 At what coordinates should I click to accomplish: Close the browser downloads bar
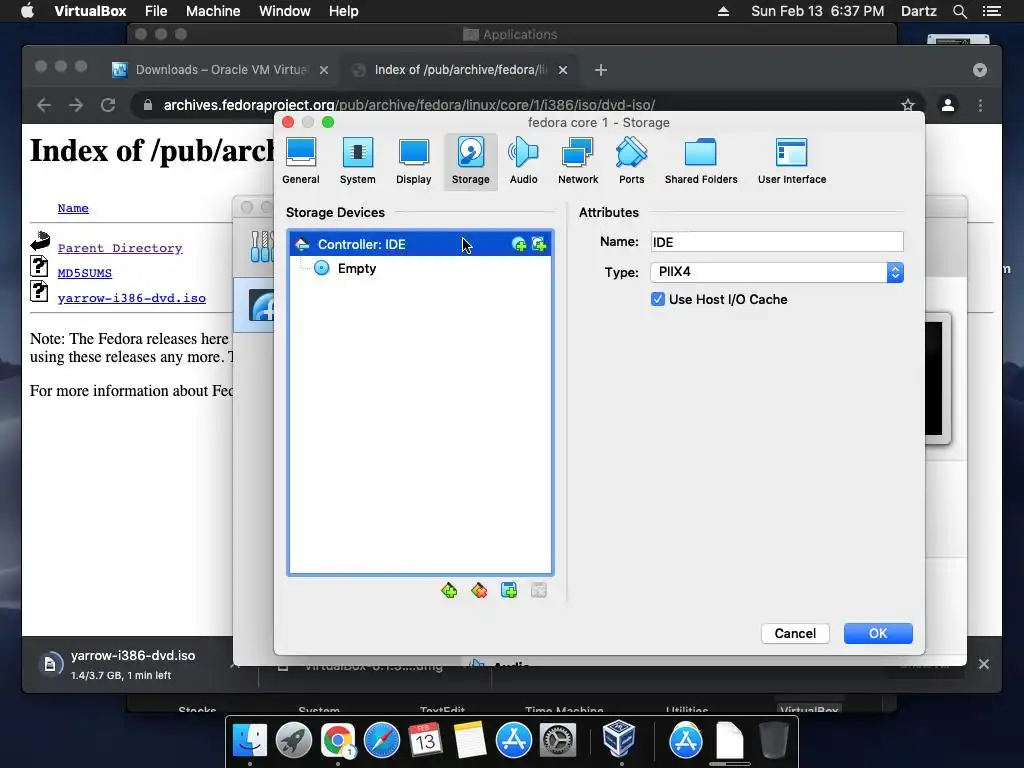tap(984, 664)
